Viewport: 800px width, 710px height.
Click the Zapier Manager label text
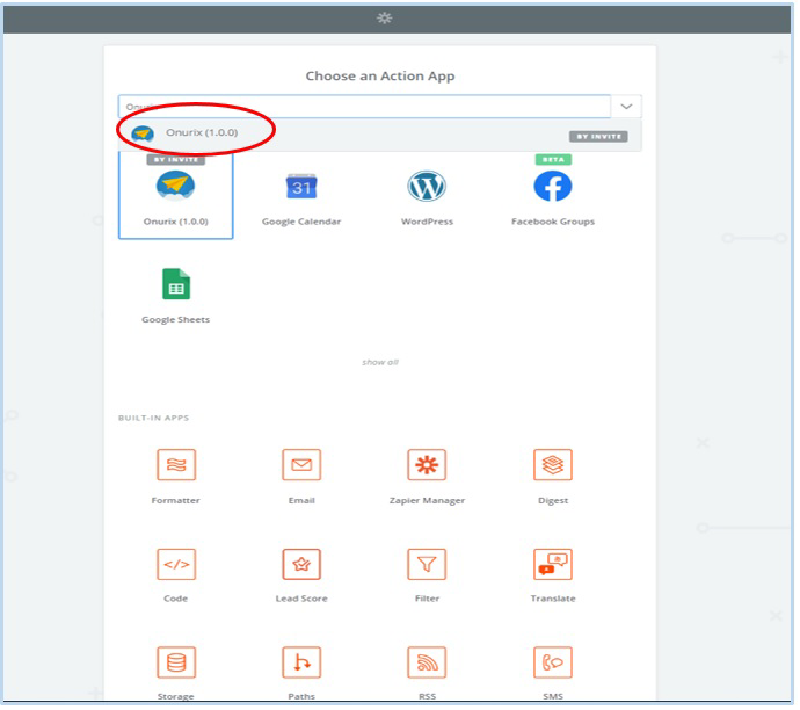point(427,500)
